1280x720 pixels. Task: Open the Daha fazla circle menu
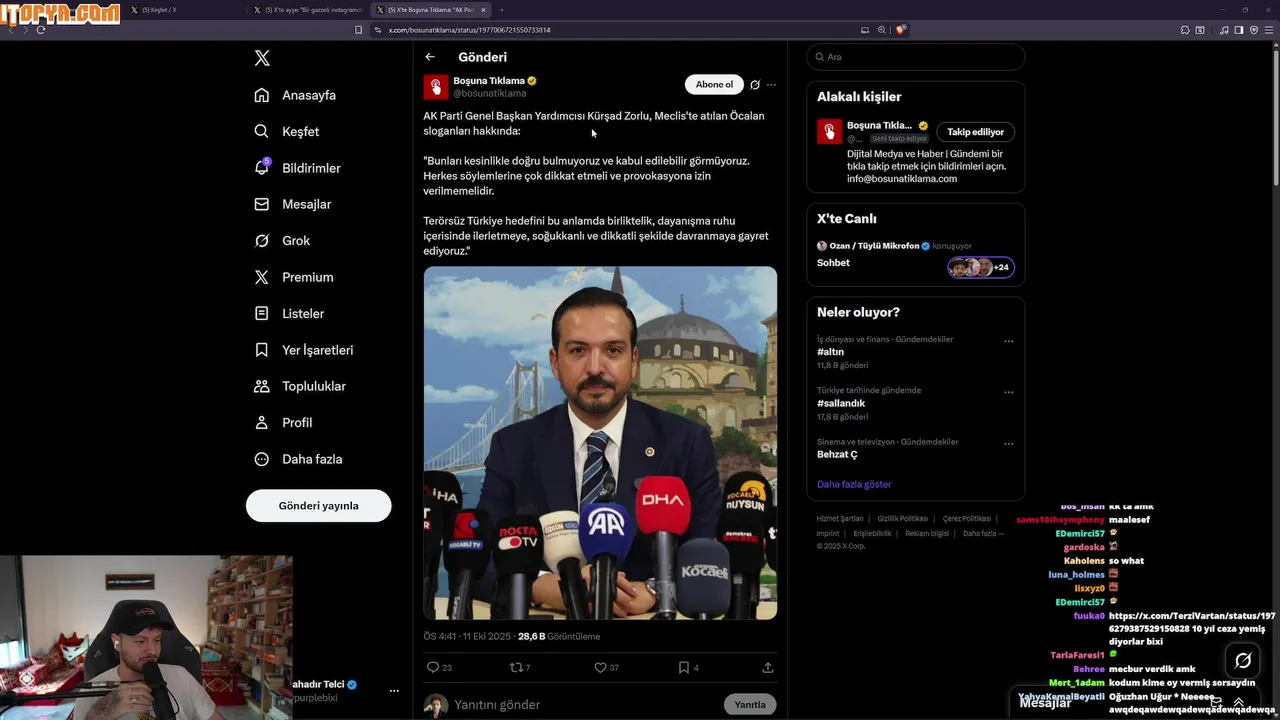[262, 459]
